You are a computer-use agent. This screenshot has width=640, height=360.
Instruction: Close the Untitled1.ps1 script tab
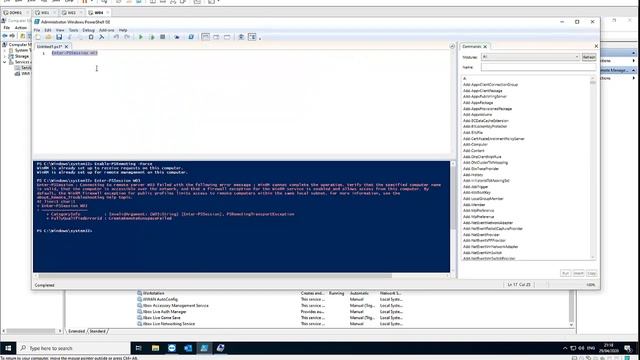click(x=67, y=47)
